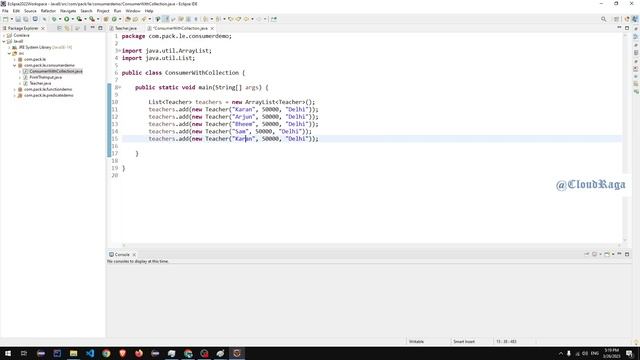Open the Project menu
The width and height of the screenshot is (640, 360).
[x=103, y=11]
